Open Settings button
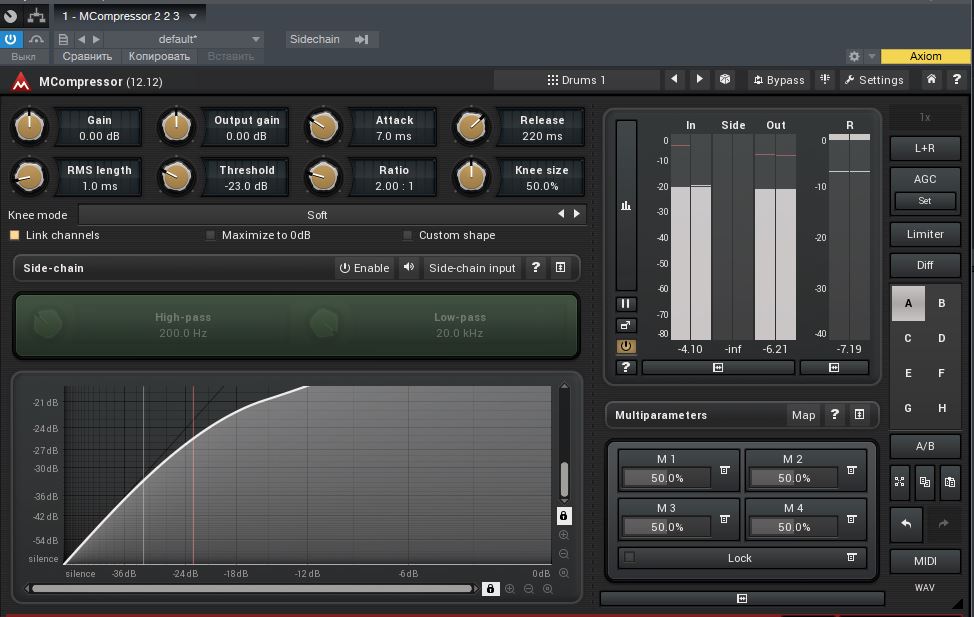 coord(874,80)
